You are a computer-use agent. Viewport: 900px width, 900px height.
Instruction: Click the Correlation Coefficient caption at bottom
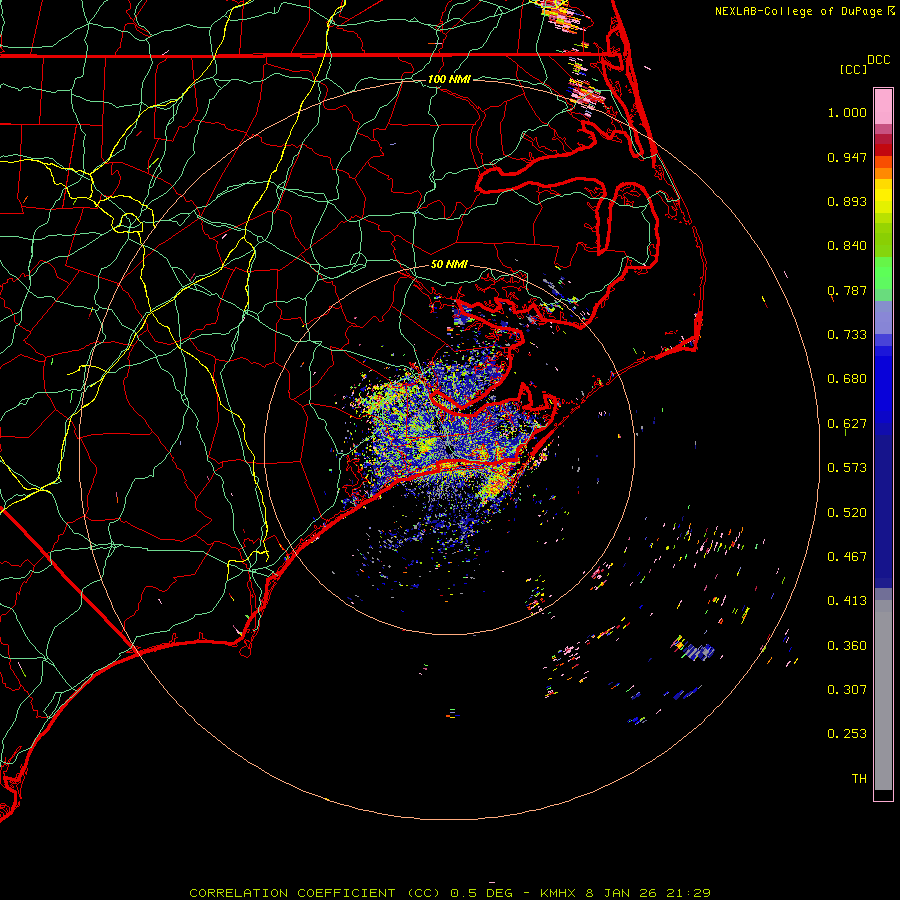tap(450, 893)
